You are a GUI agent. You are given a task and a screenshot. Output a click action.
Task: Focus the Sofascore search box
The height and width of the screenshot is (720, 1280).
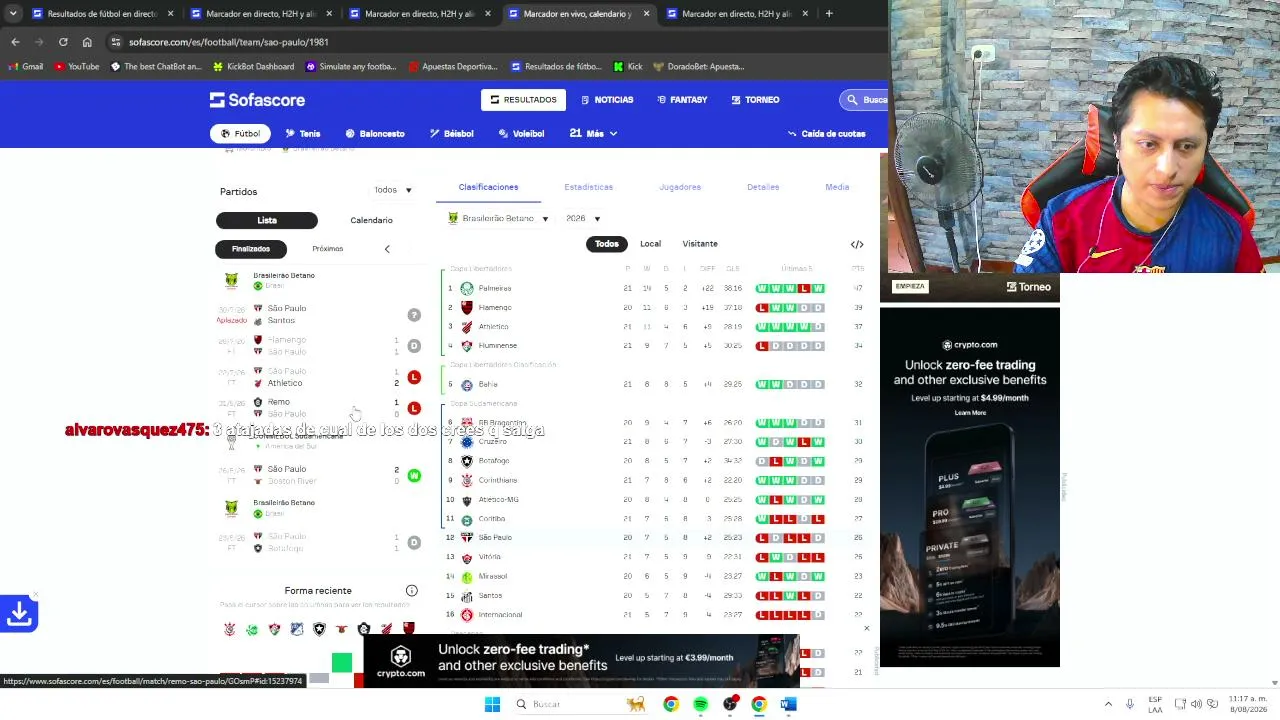tap(864, 100)
